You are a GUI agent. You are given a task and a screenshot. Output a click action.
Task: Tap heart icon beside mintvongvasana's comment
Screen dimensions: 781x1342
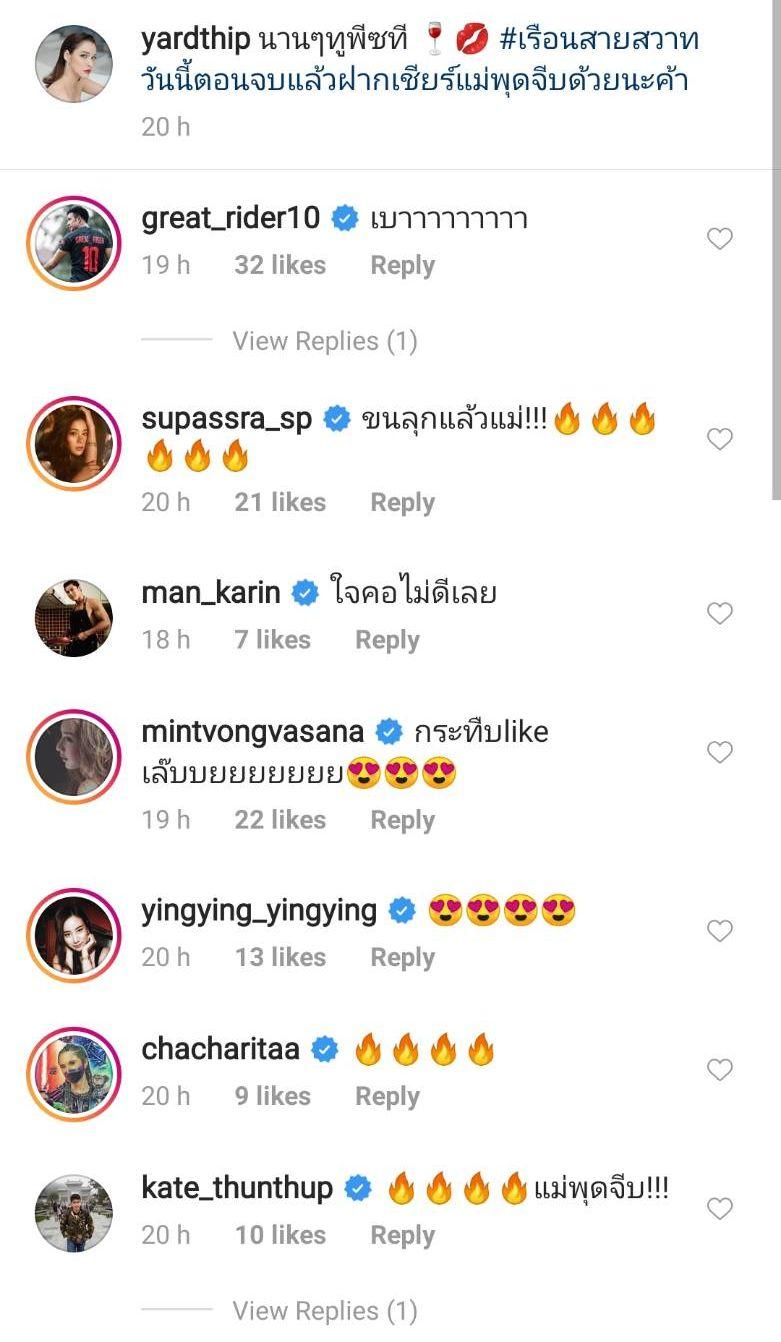tap(720, 752)
